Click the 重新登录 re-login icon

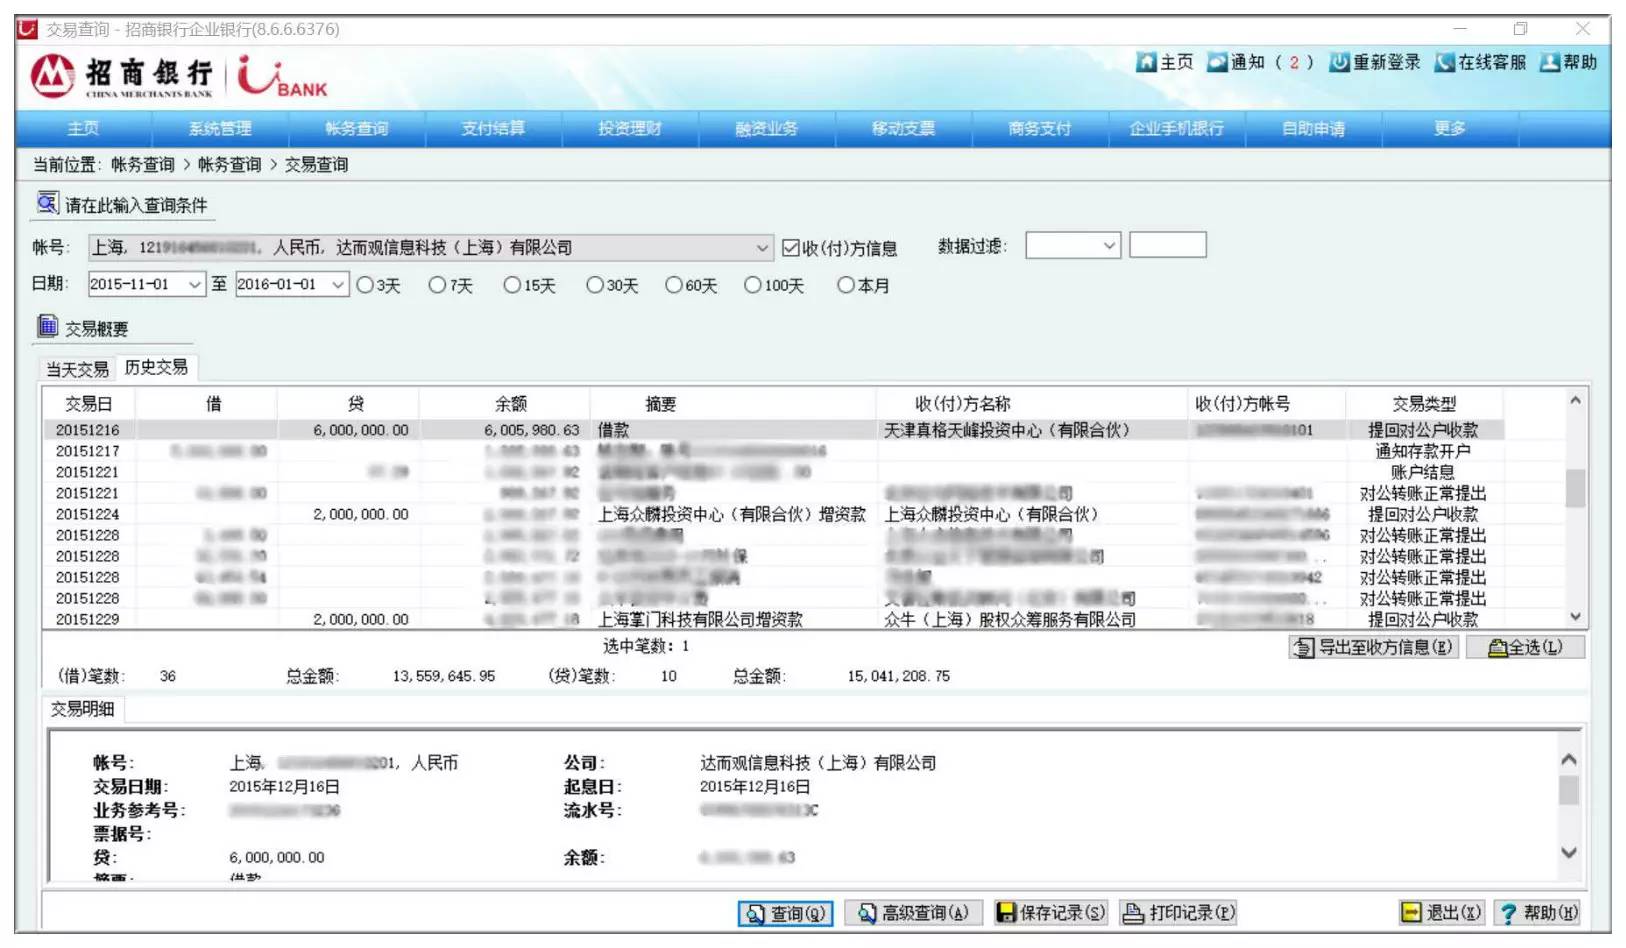pyautogui.click(x=1339, y=62)
